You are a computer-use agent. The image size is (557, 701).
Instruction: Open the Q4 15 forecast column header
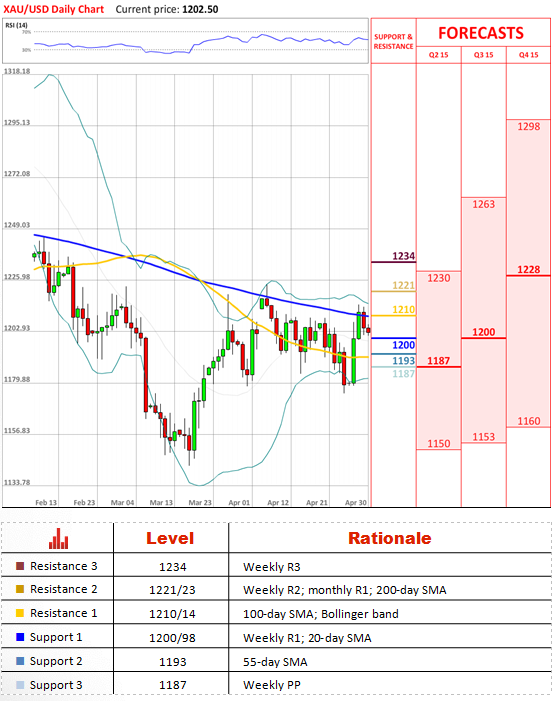coord(528,55)
